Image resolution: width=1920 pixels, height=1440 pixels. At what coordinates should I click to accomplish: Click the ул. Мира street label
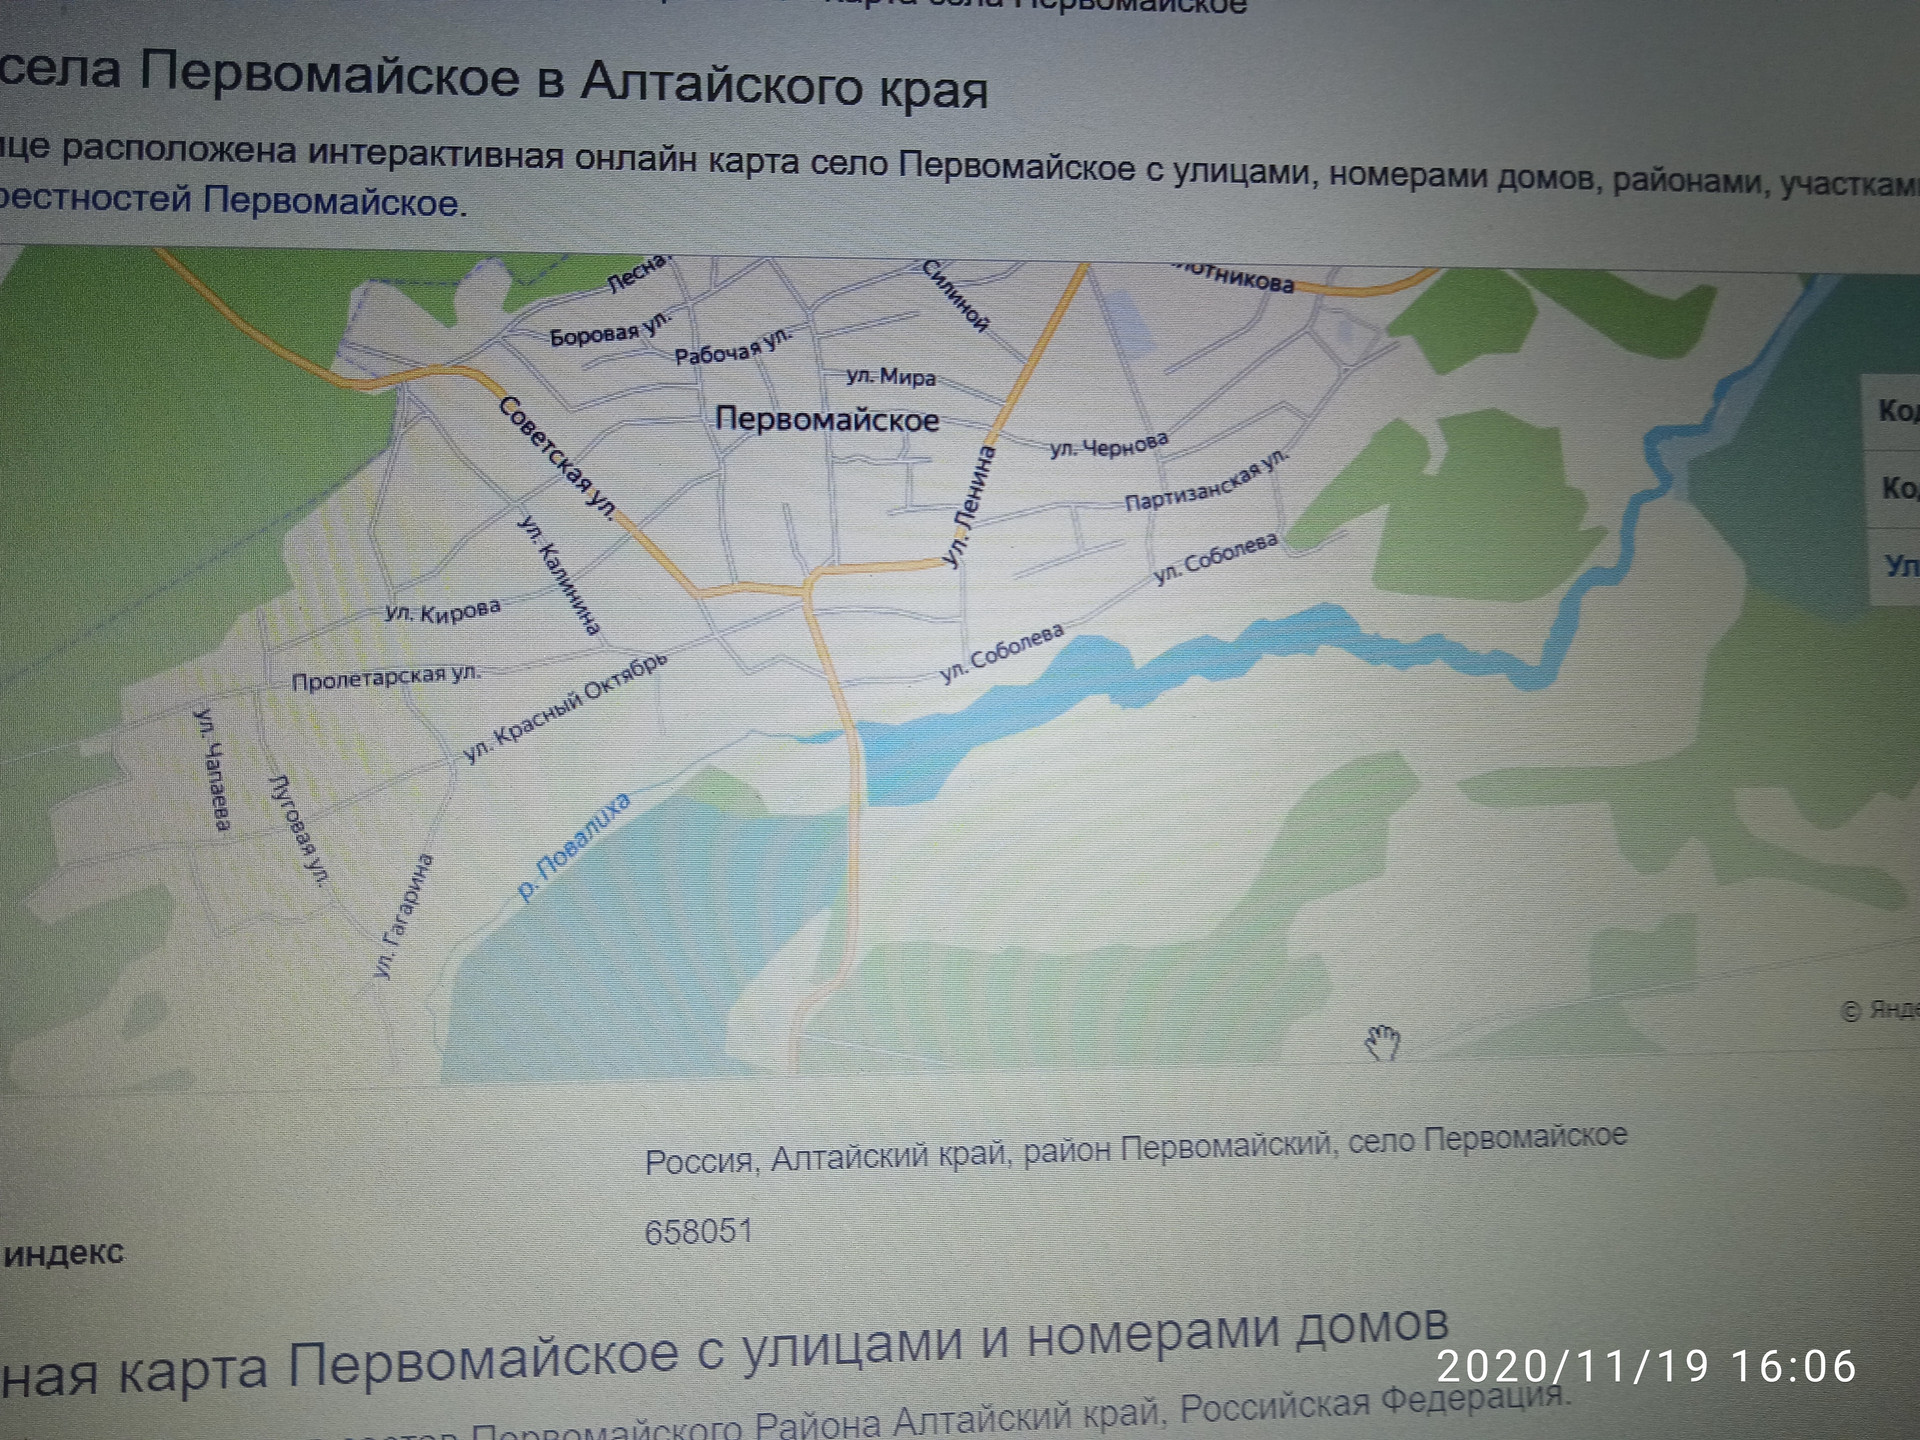(x=891, y=377)
